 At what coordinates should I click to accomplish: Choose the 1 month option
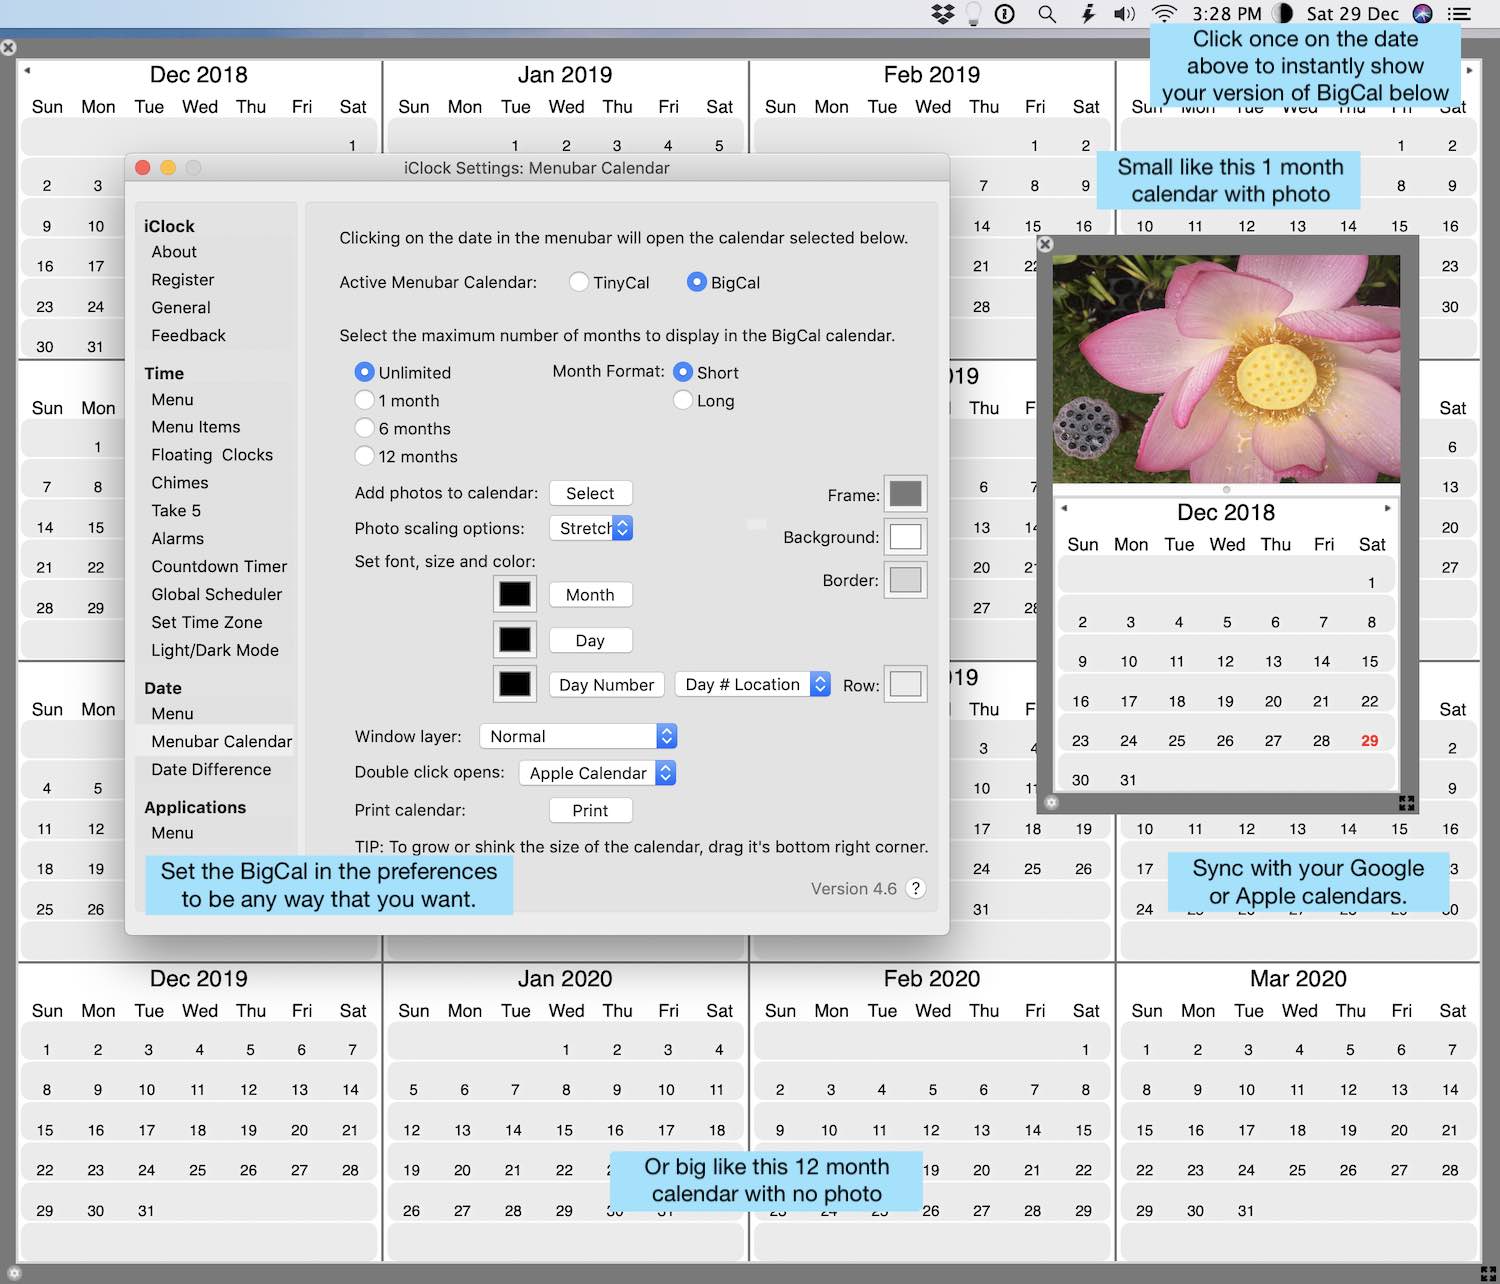[364, 400]
